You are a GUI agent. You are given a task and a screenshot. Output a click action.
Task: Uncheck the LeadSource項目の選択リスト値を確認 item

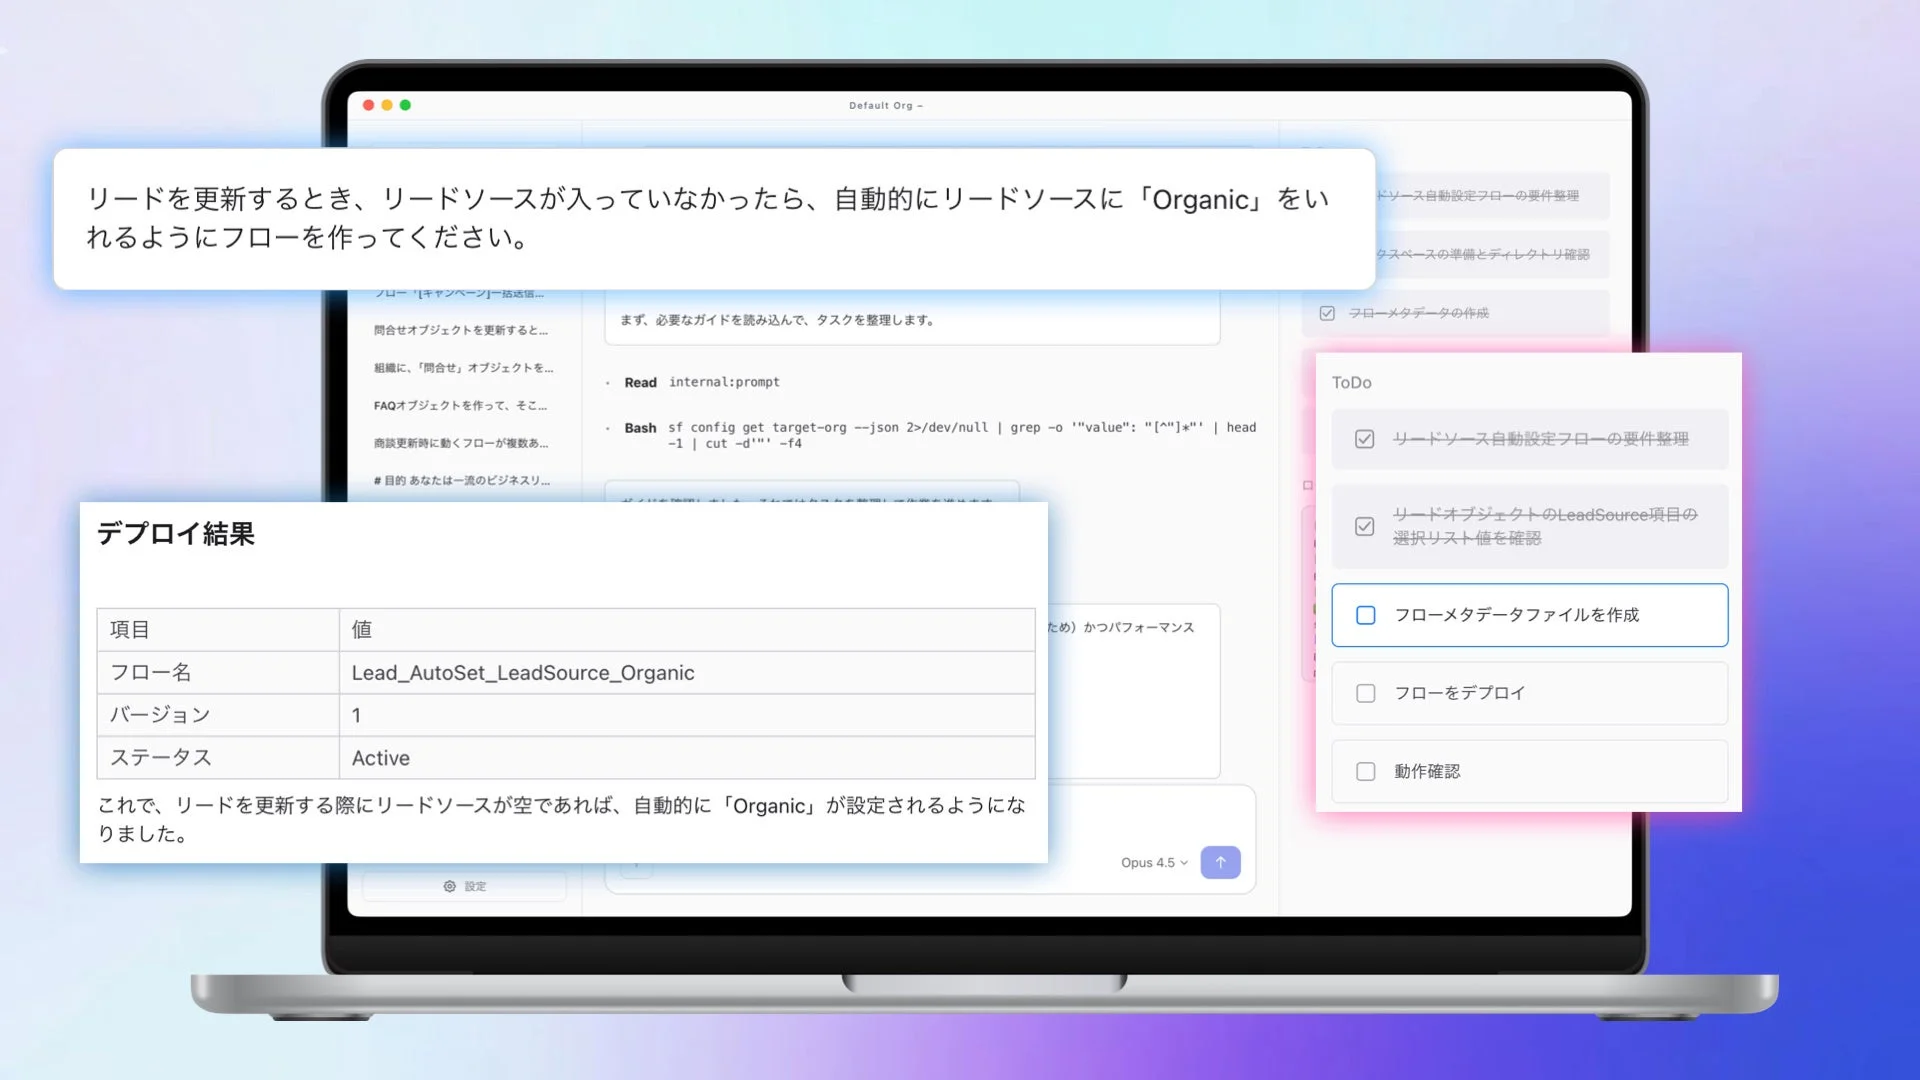click(x=1365, y=526)
